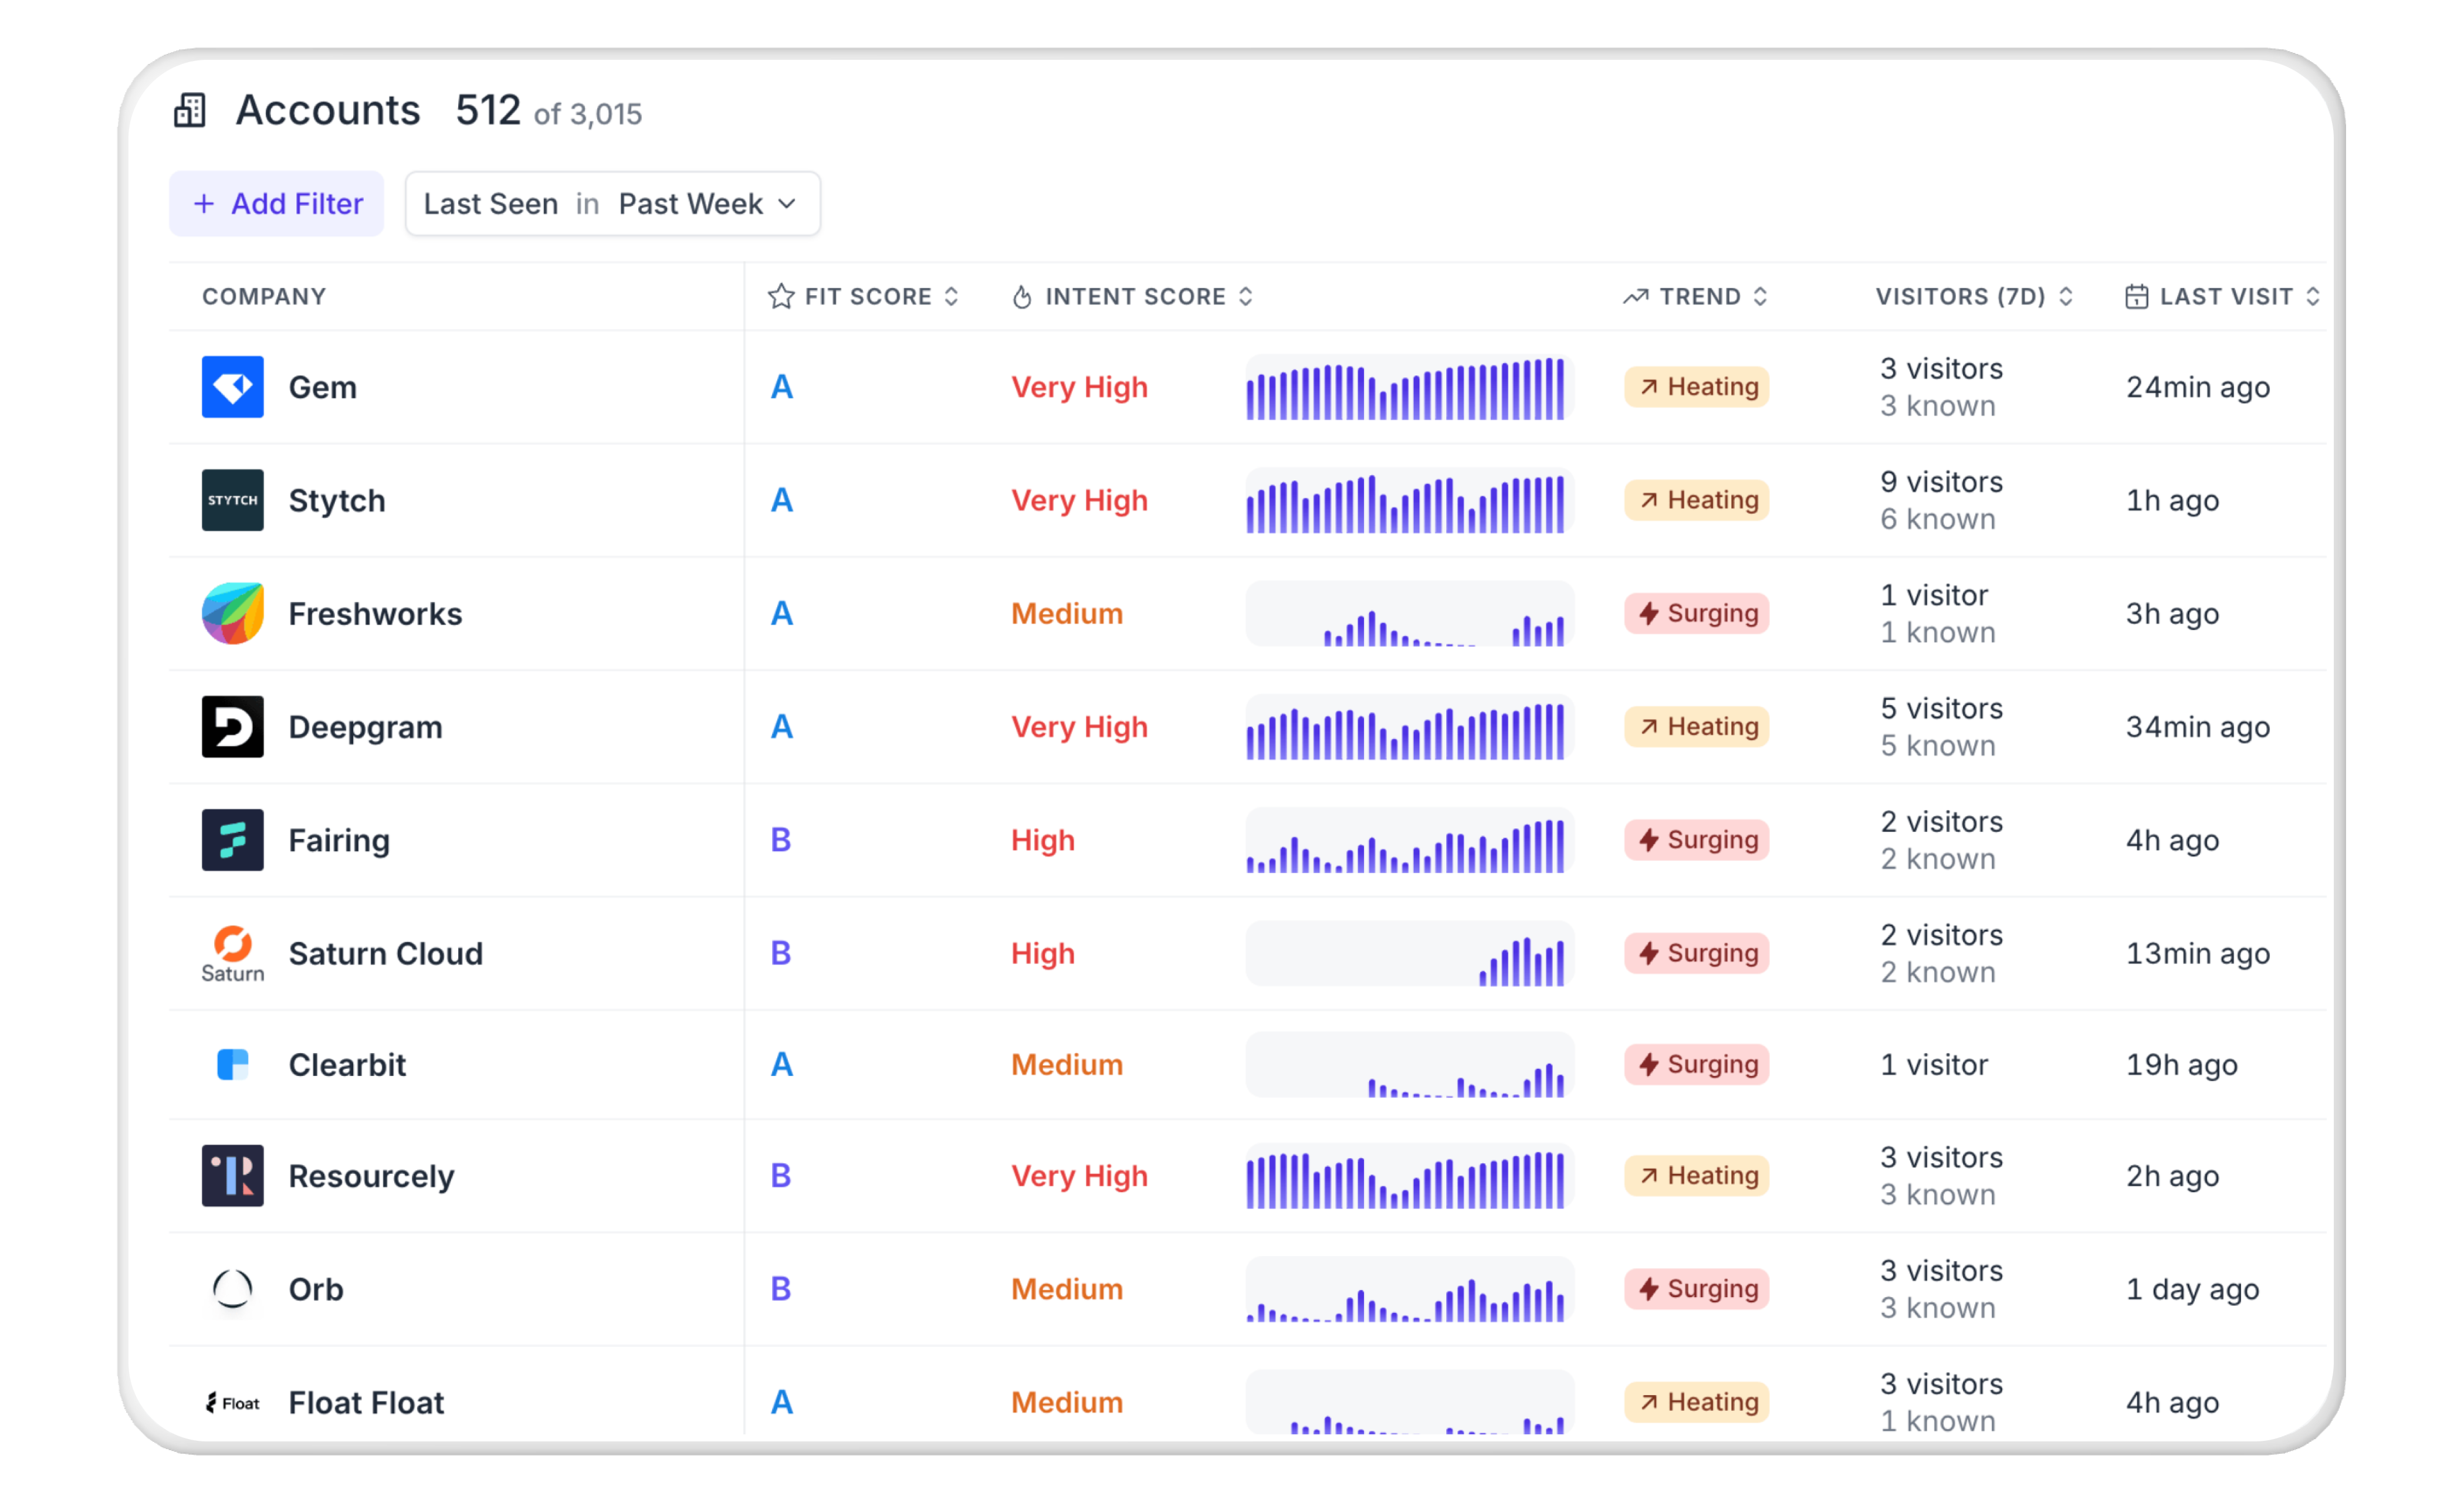
Task: Open the Fairing account name
Action: pos(340,841)
